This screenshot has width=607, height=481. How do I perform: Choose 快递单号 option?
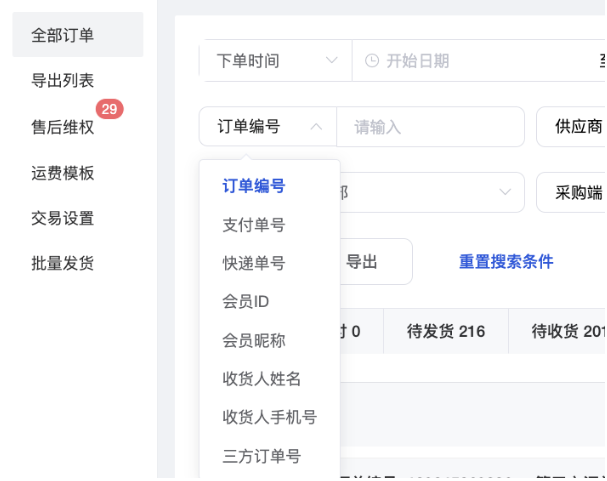[x=254, y=263]
